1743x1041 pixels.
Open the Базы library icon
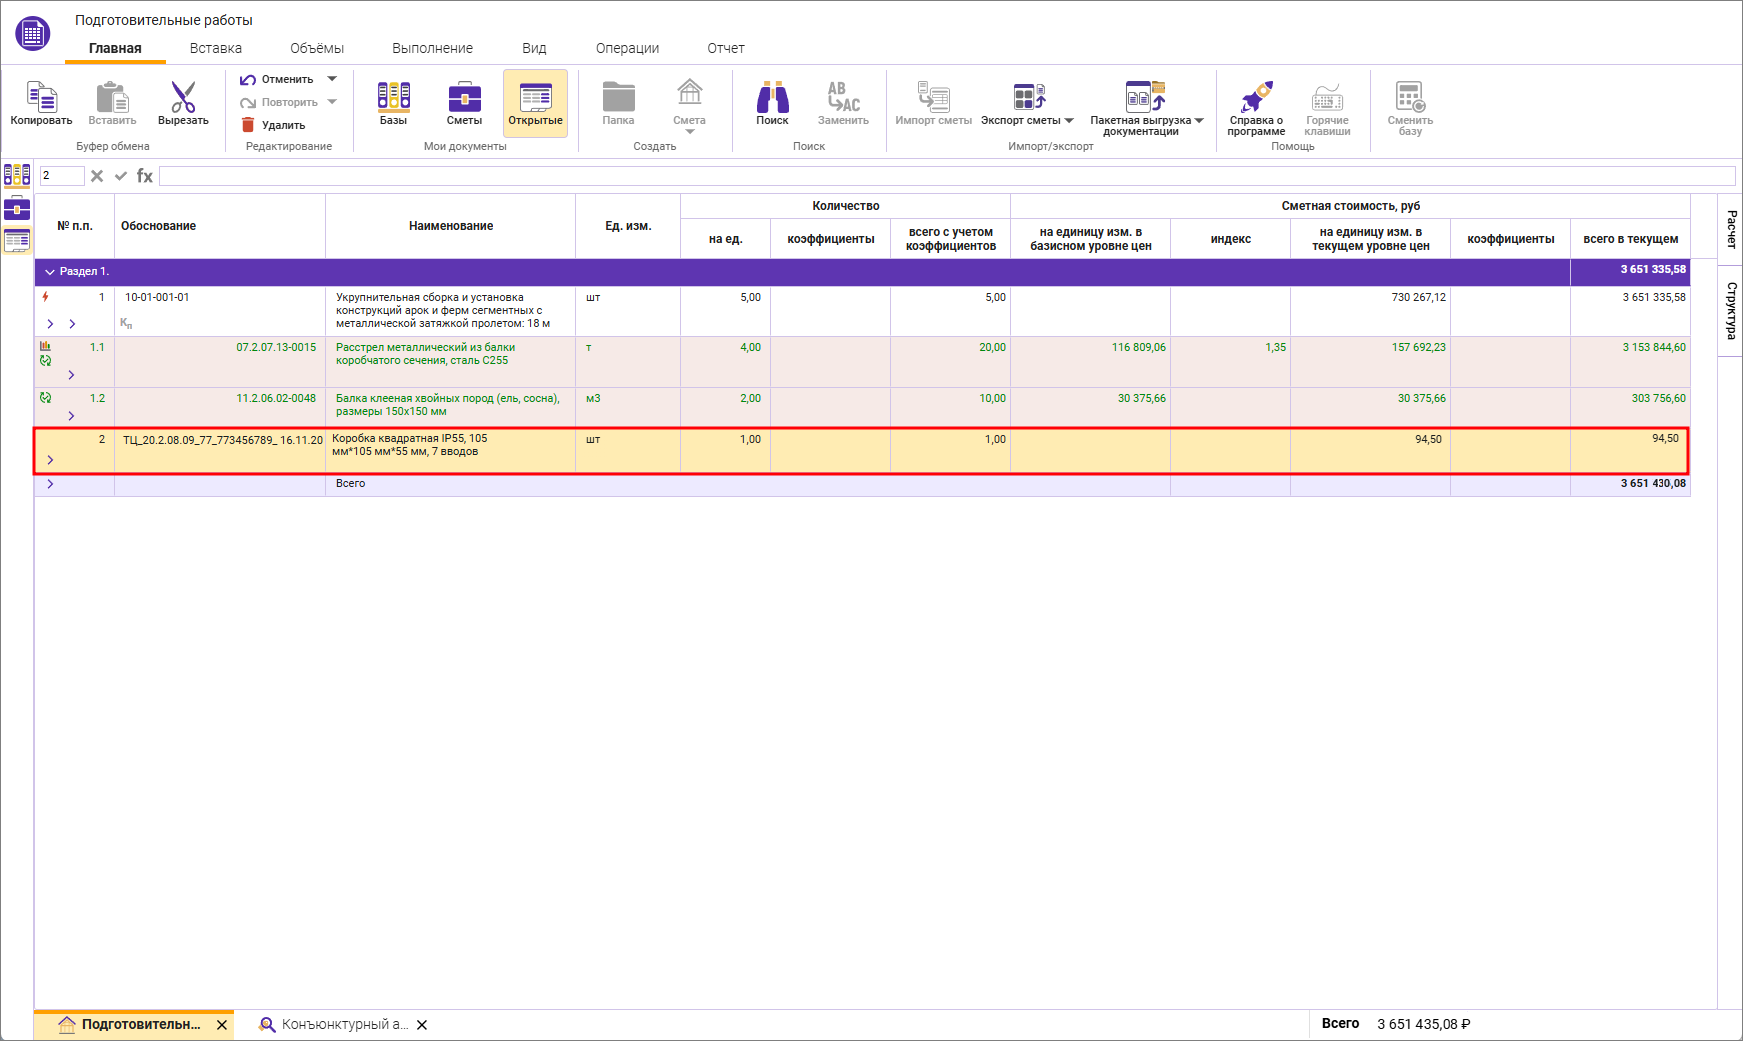tap(393, 97)
